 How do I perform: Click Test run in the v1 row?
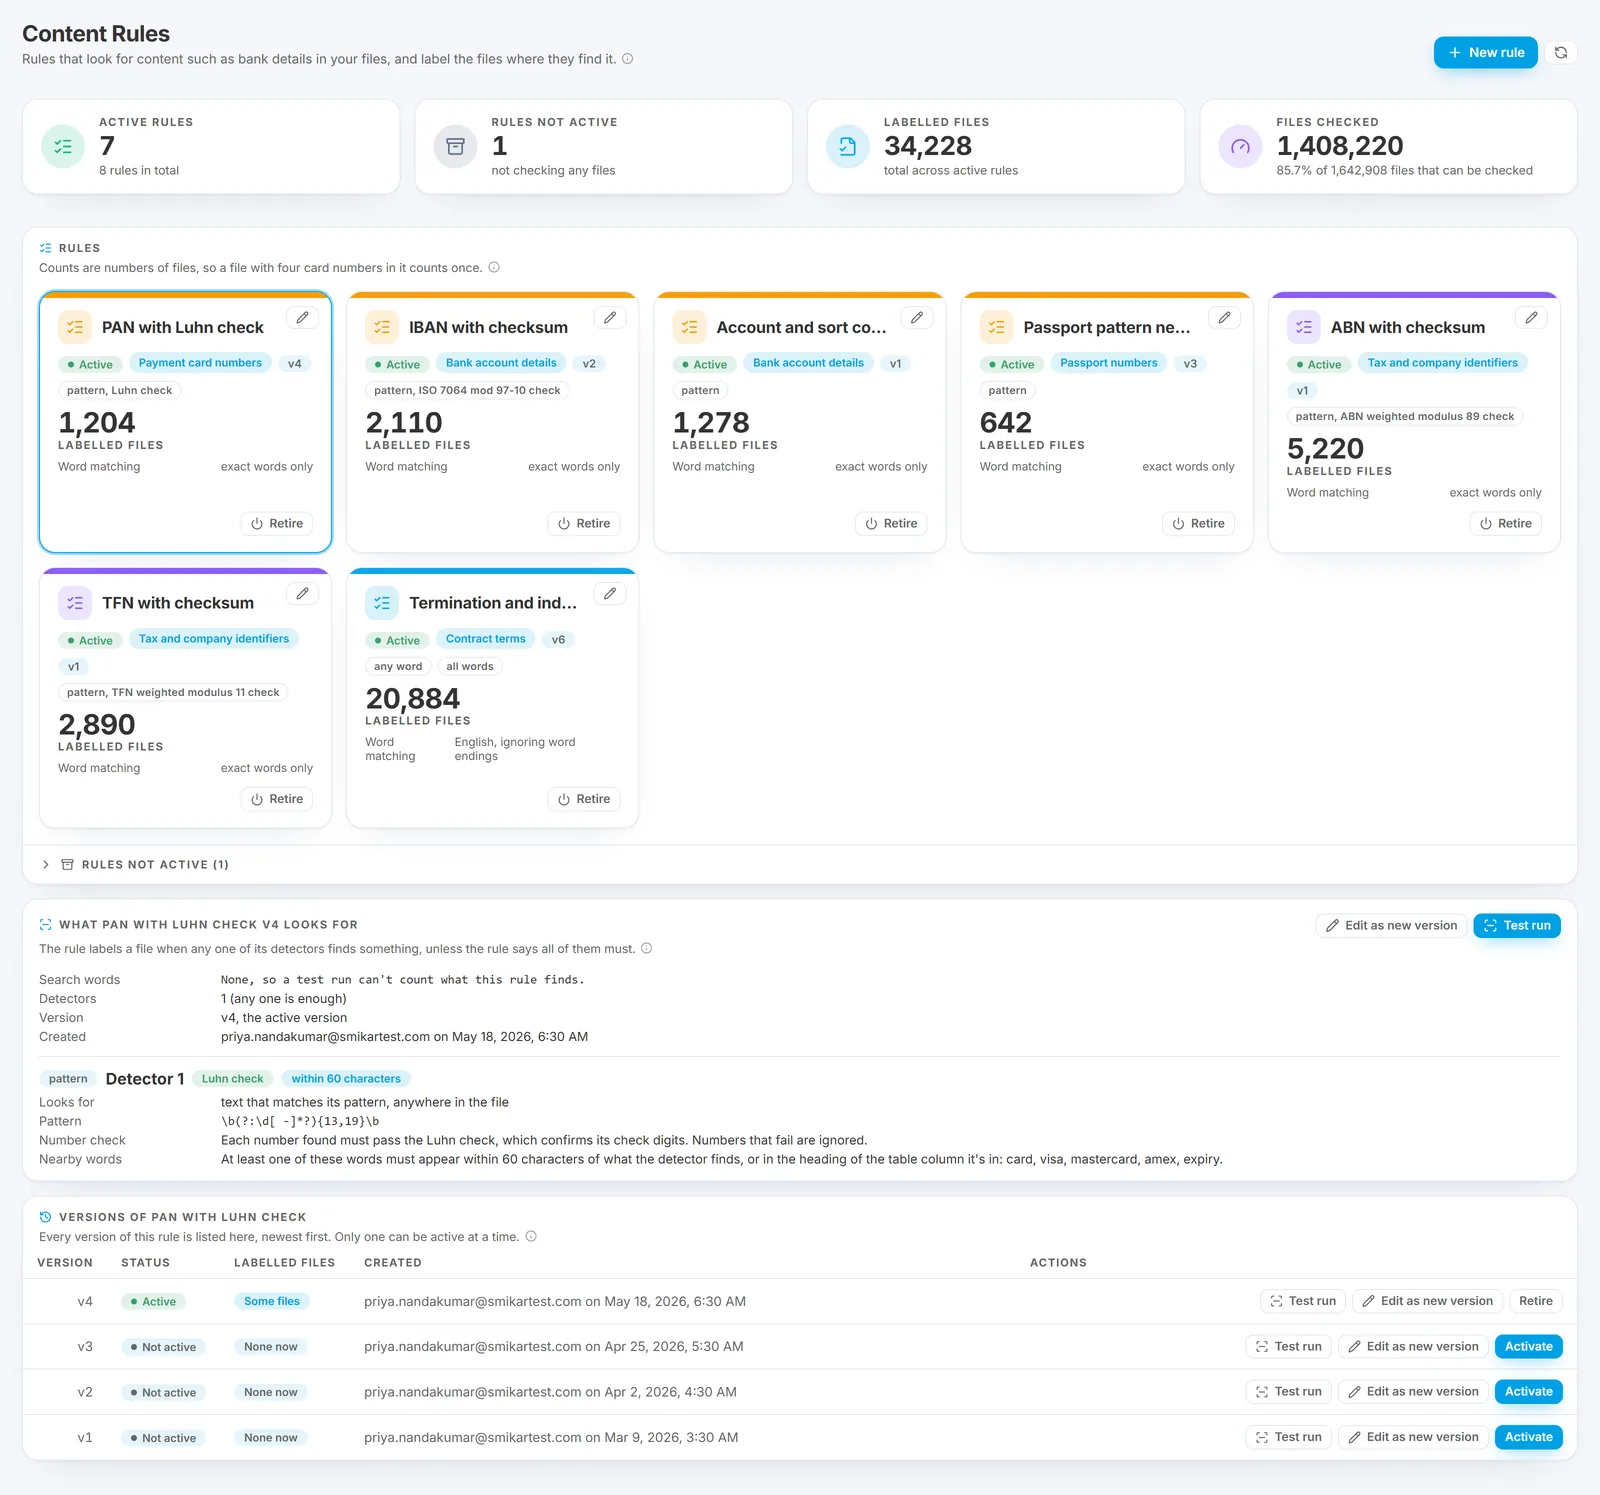pyautogui.click(x=1289, y=1438)
